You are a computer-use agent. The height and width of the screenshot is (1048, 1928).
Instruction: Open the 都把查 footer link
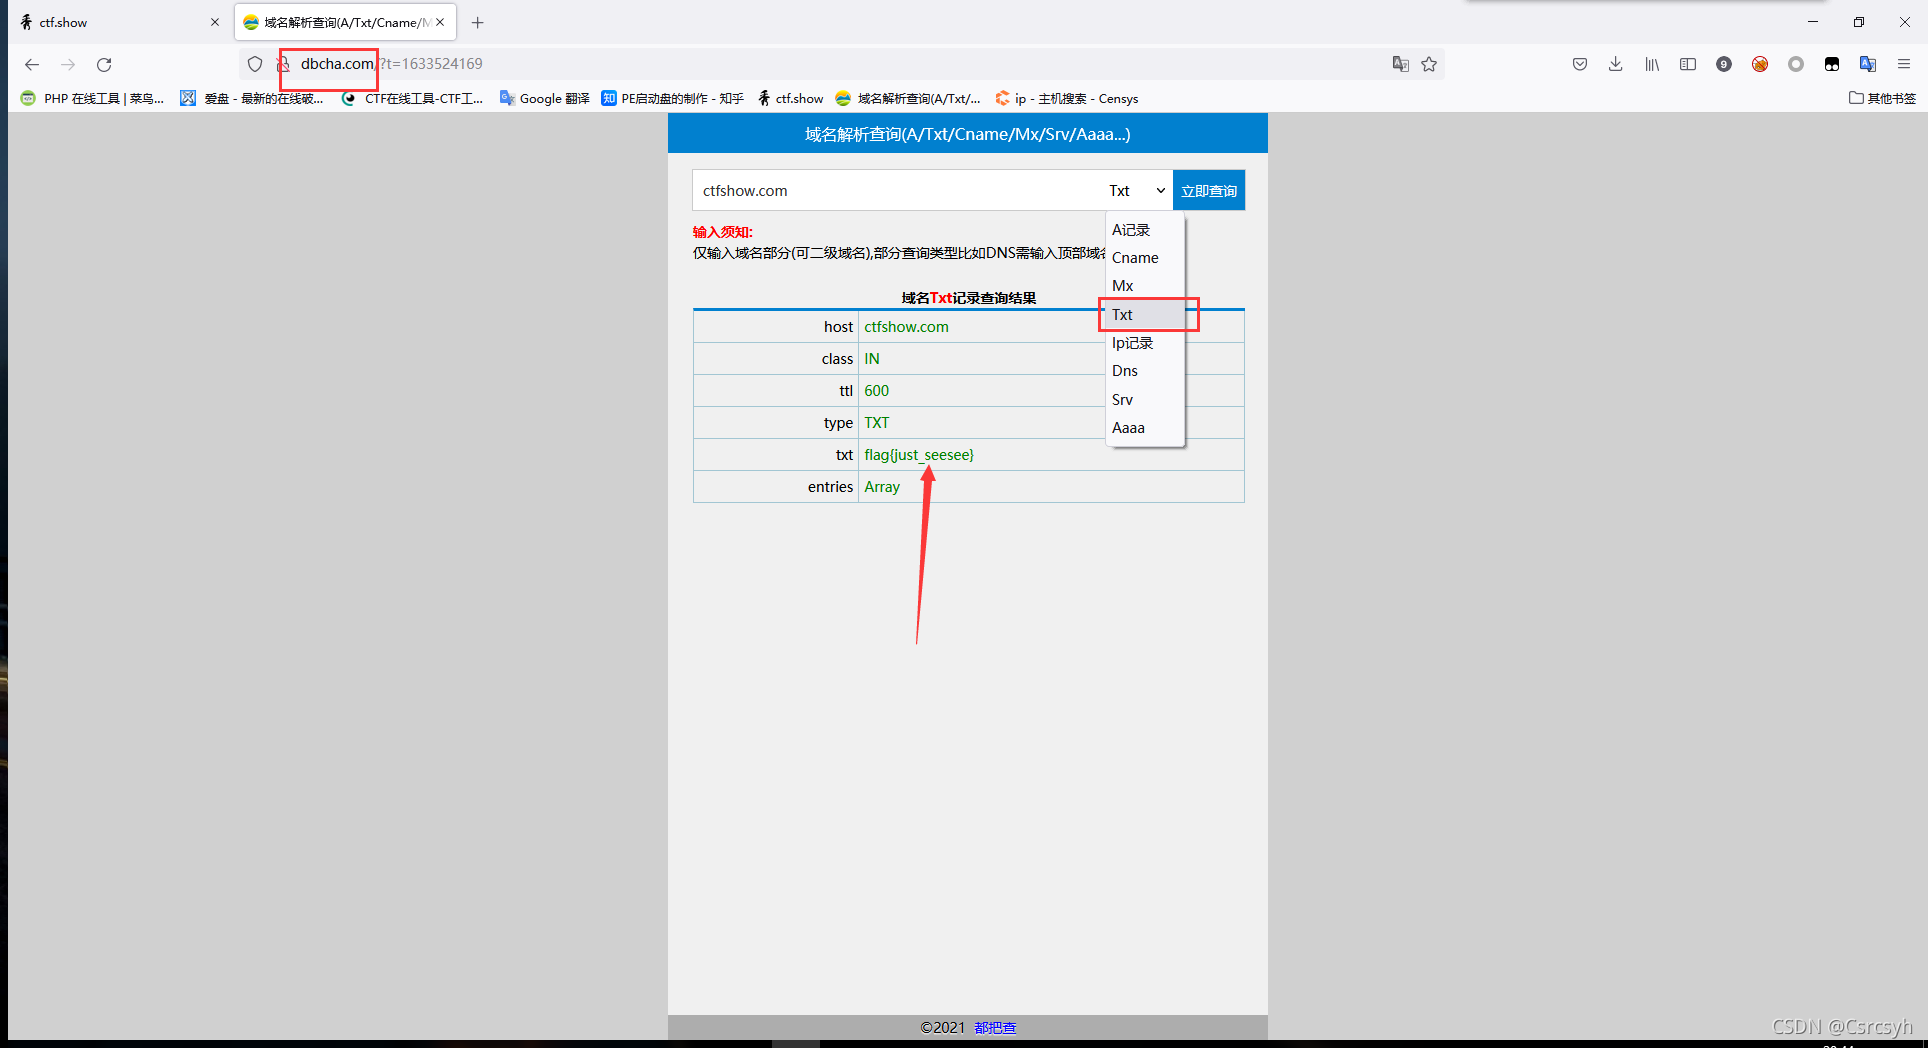[995, 1028]
